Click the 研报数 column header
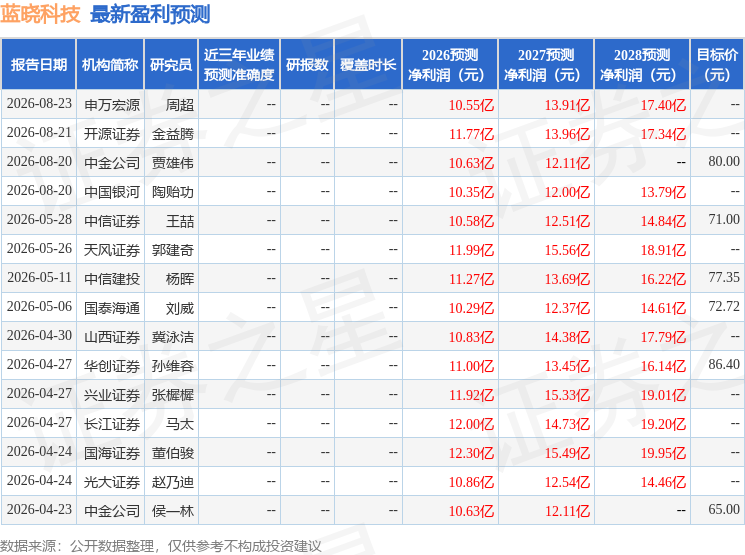Viewport: 745px width, 555px height. pyautogui.click(x=307, y=65)
